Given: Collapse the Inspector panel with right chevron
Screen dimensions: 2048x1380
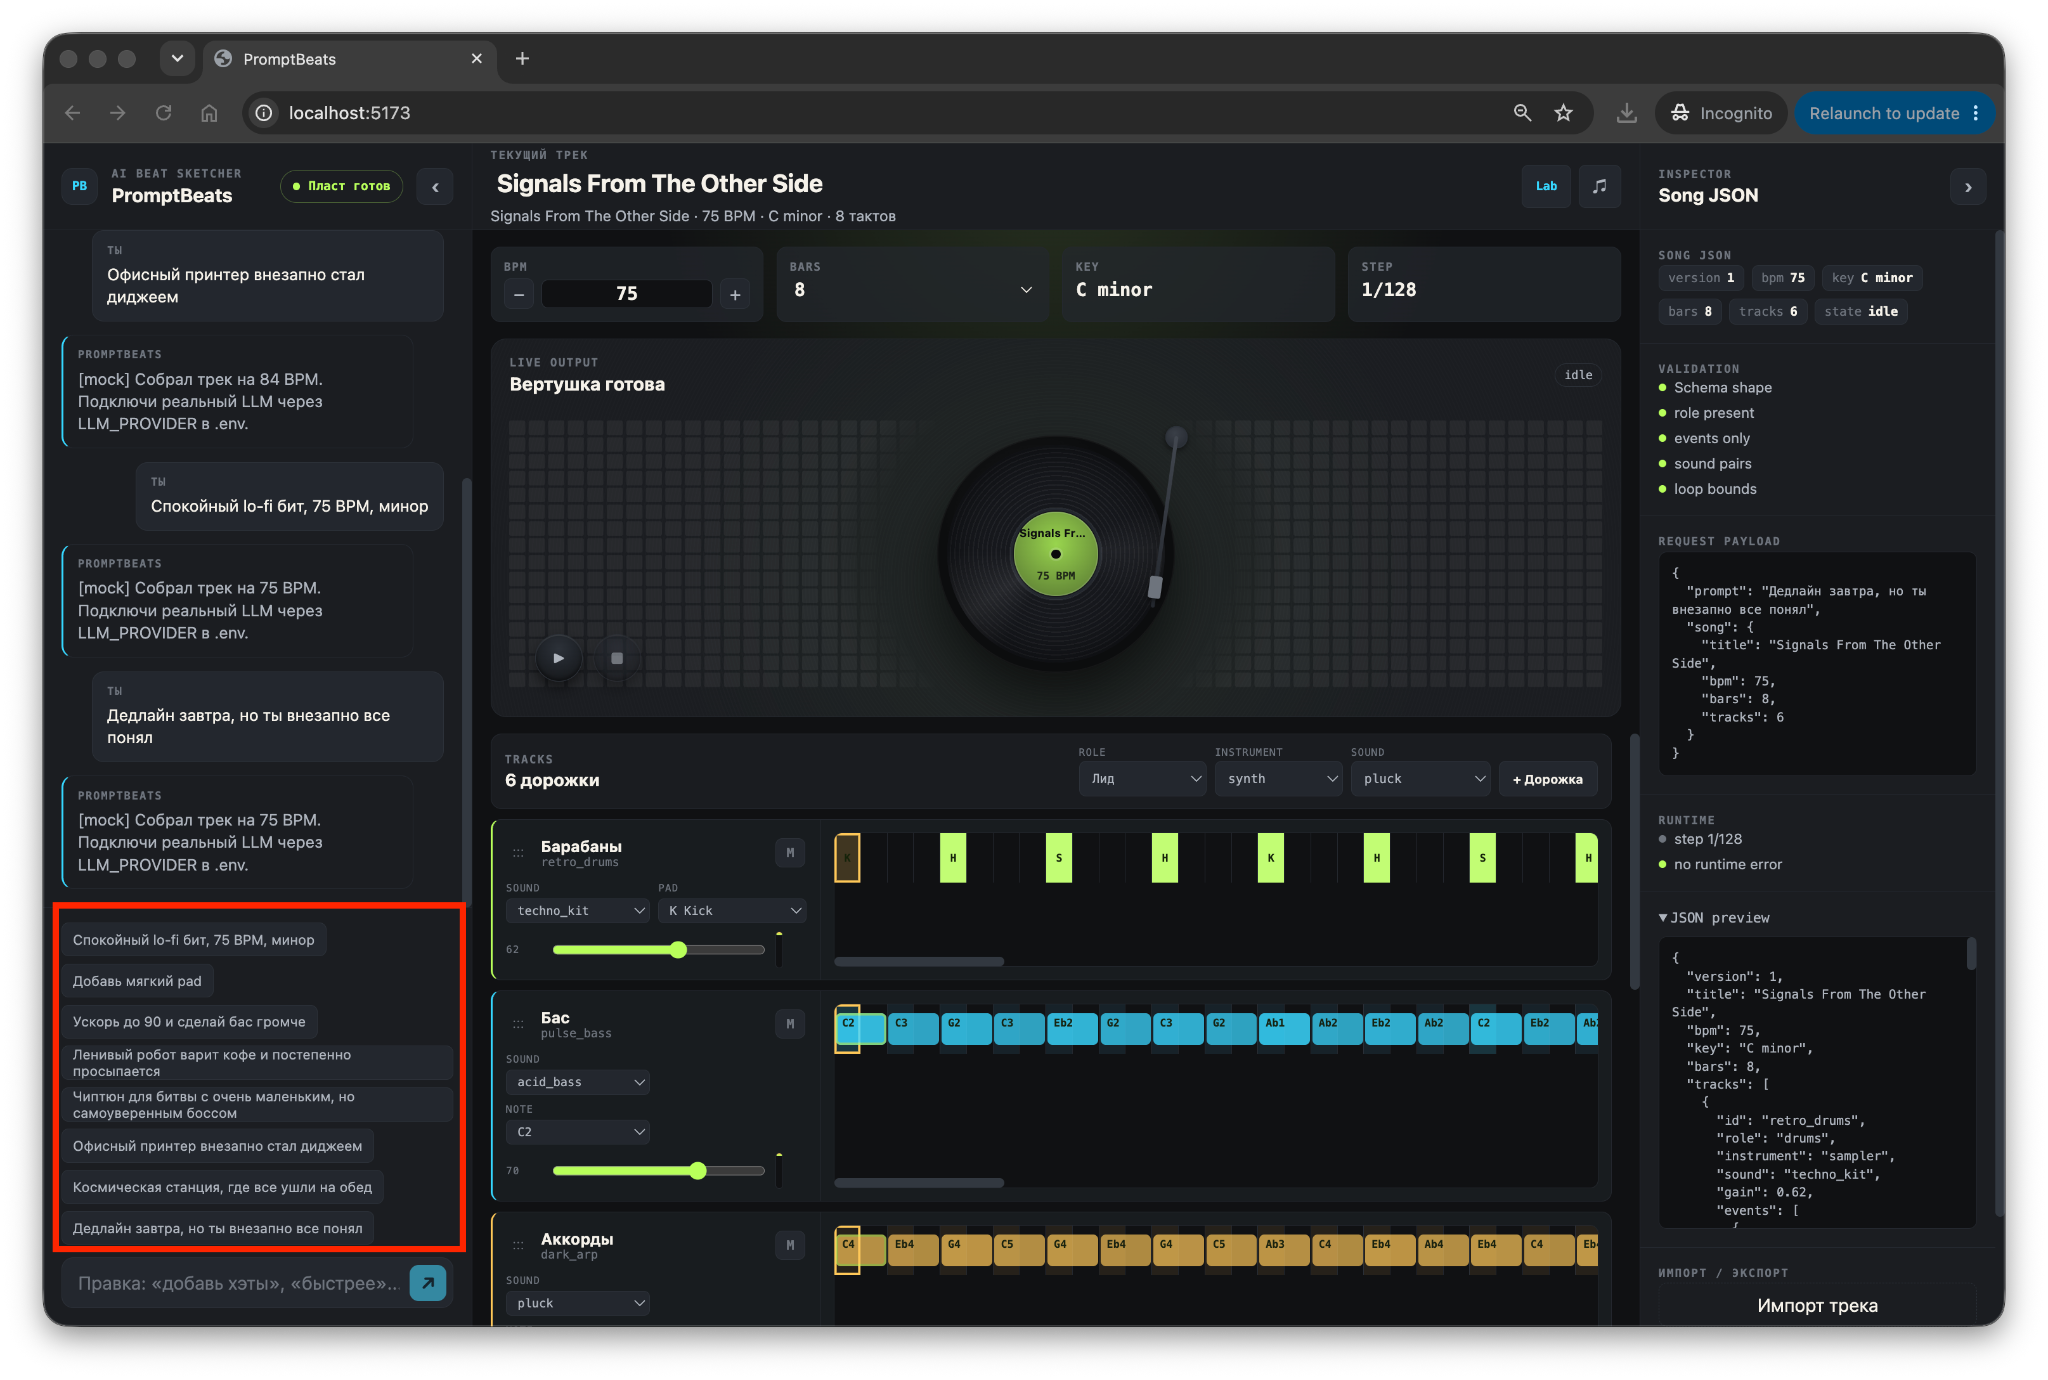Looking at the screenshot, I should coord(1968,187).
